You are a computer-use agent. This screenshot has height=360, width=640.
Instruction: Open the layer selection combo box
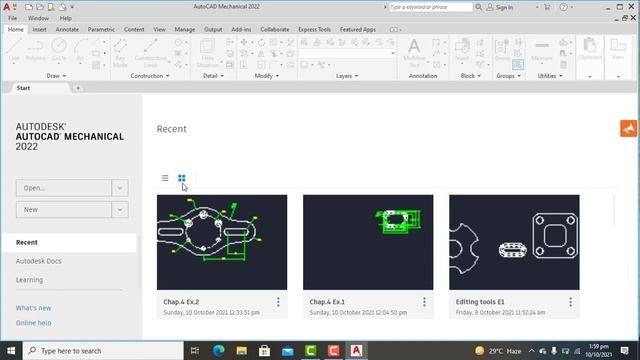347,53
